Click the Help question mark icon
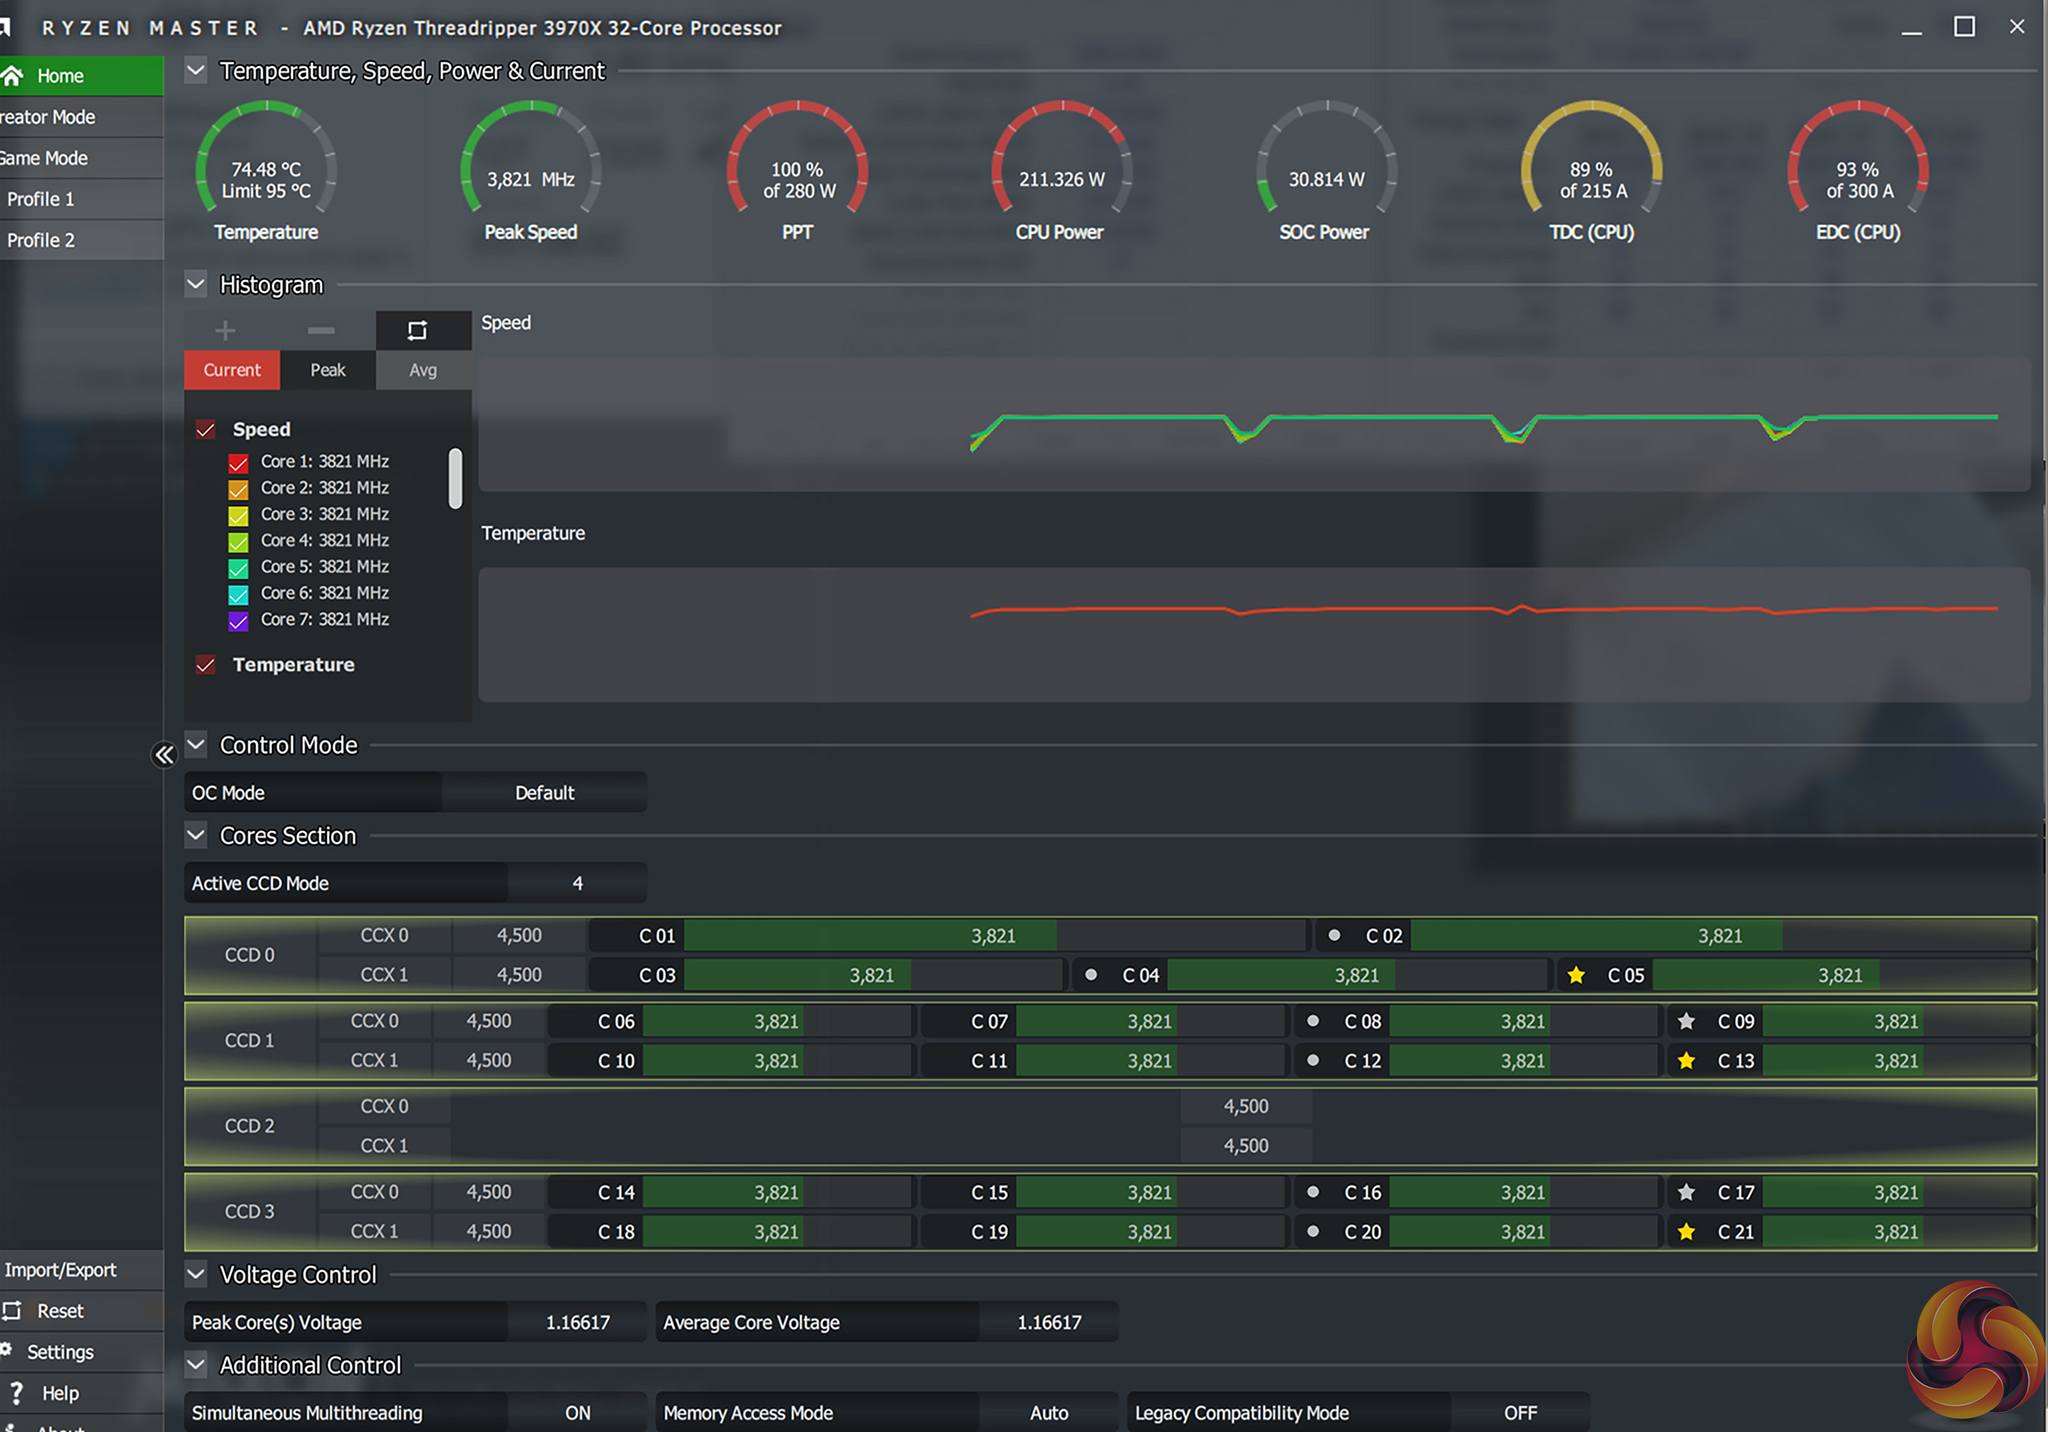This screenshot has height=1432, width=2048. coord(16,1392)
